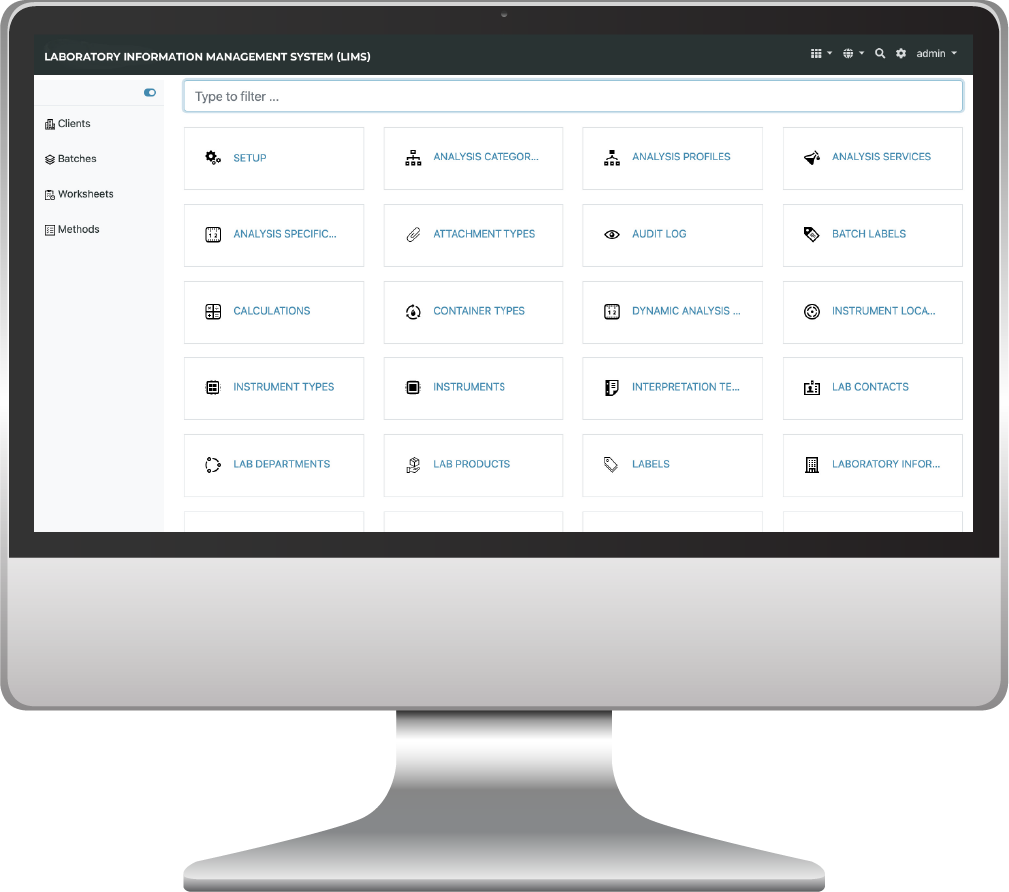Screen dimensions: 1009x892
Task: Click the Analysis Specifications icon
Action: pyautogui.click(x=213, y=235)
